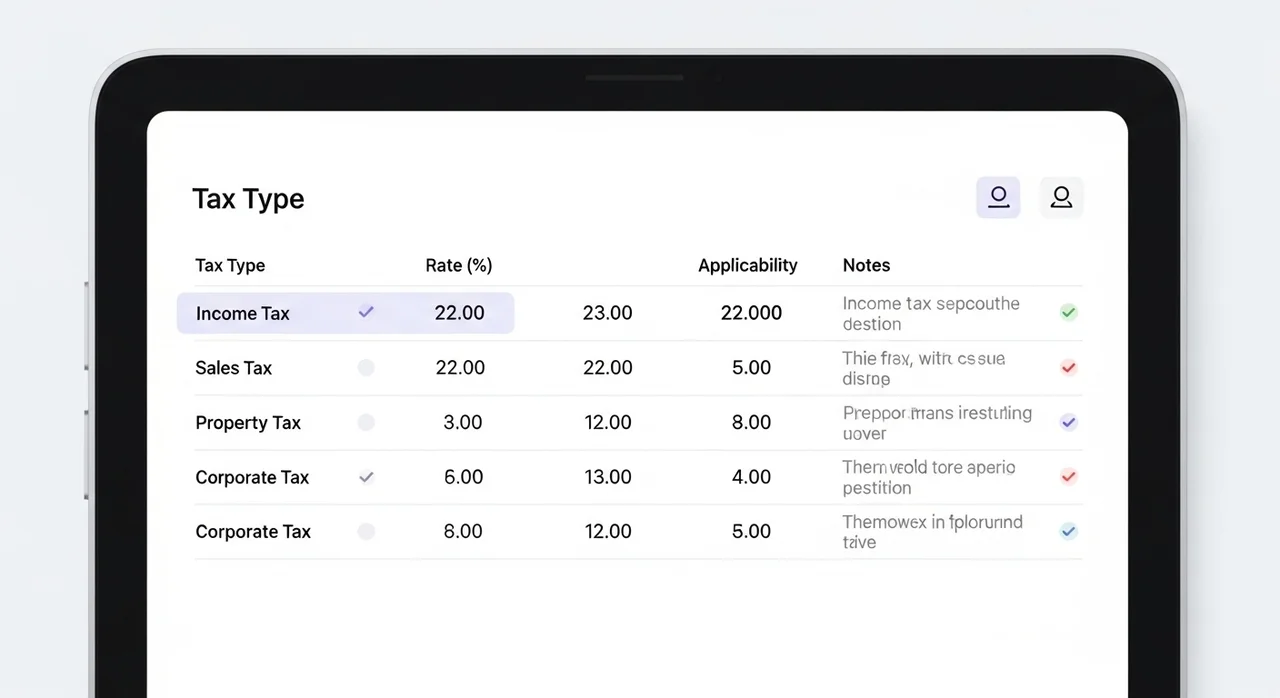Click blue status icon in the 8.00 Corporate Tax row
Screen dimensions: 1280x698
click(1068, 531)
